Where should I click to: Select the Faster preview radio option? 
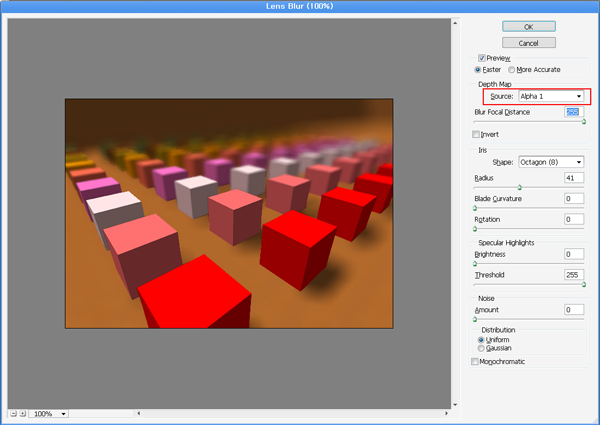point(478,70)
